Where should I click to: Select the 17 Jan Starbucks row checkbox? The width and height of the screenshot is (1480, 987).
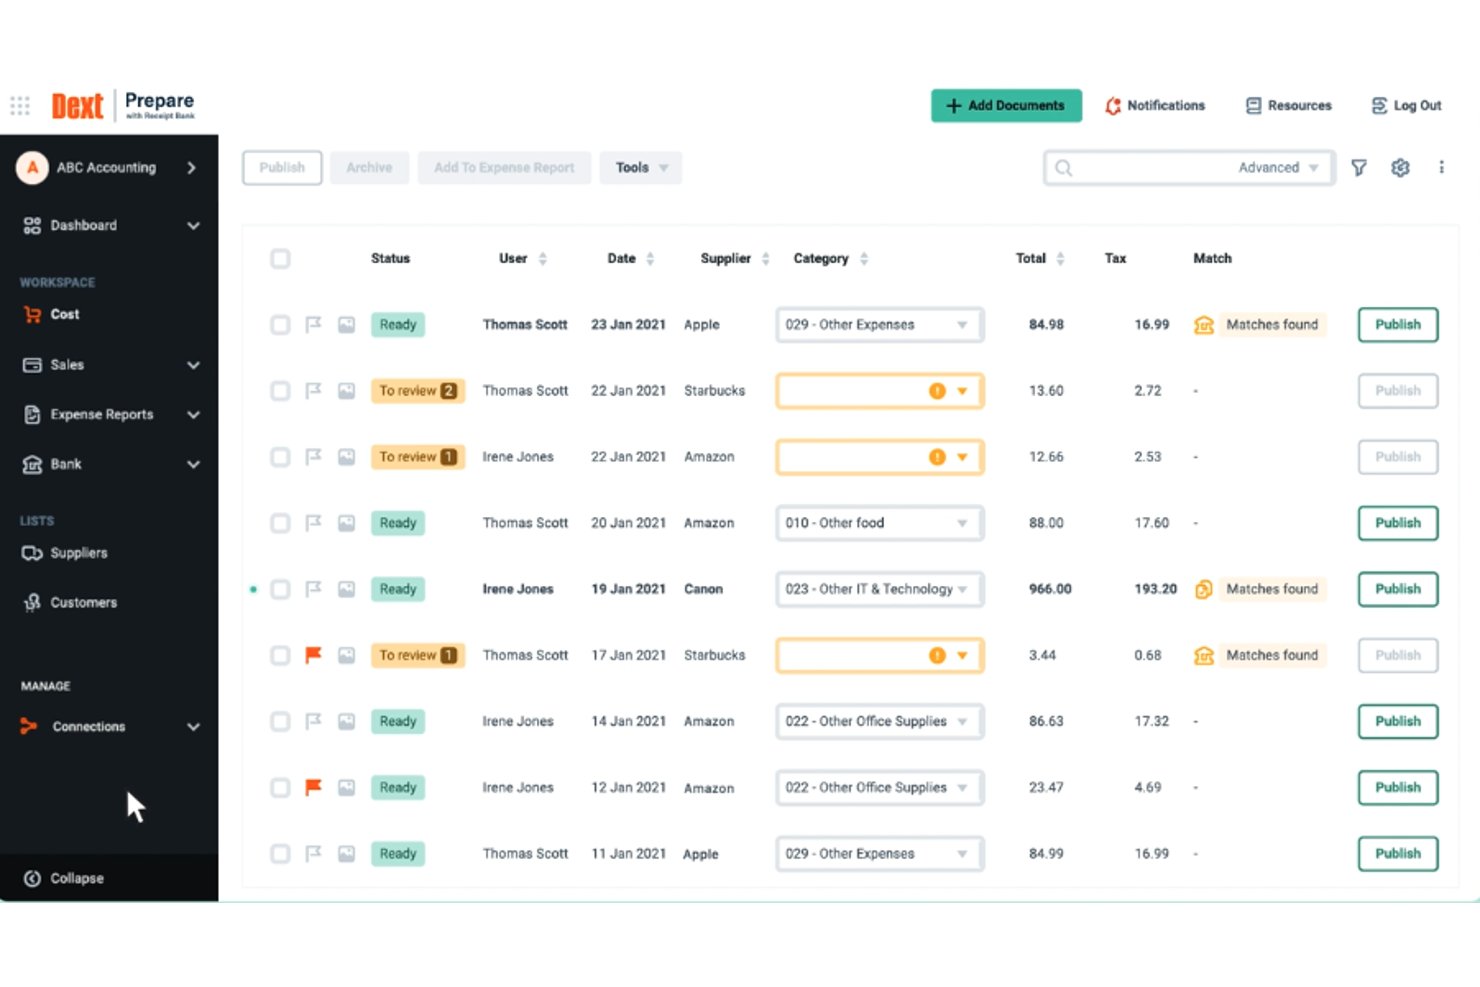pos(280,655)
